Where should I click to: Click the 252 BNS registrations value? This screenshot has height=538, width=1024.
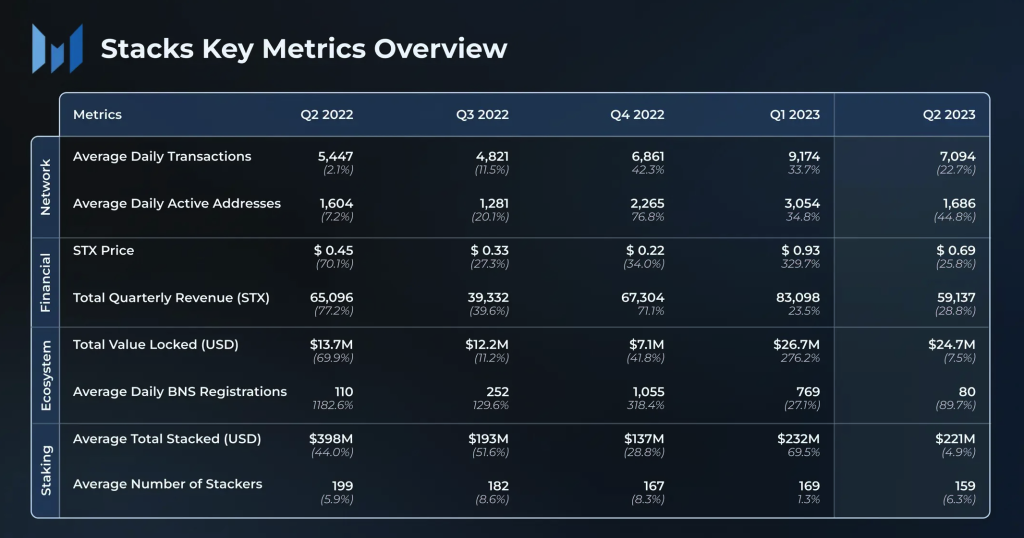click(497, 392)
